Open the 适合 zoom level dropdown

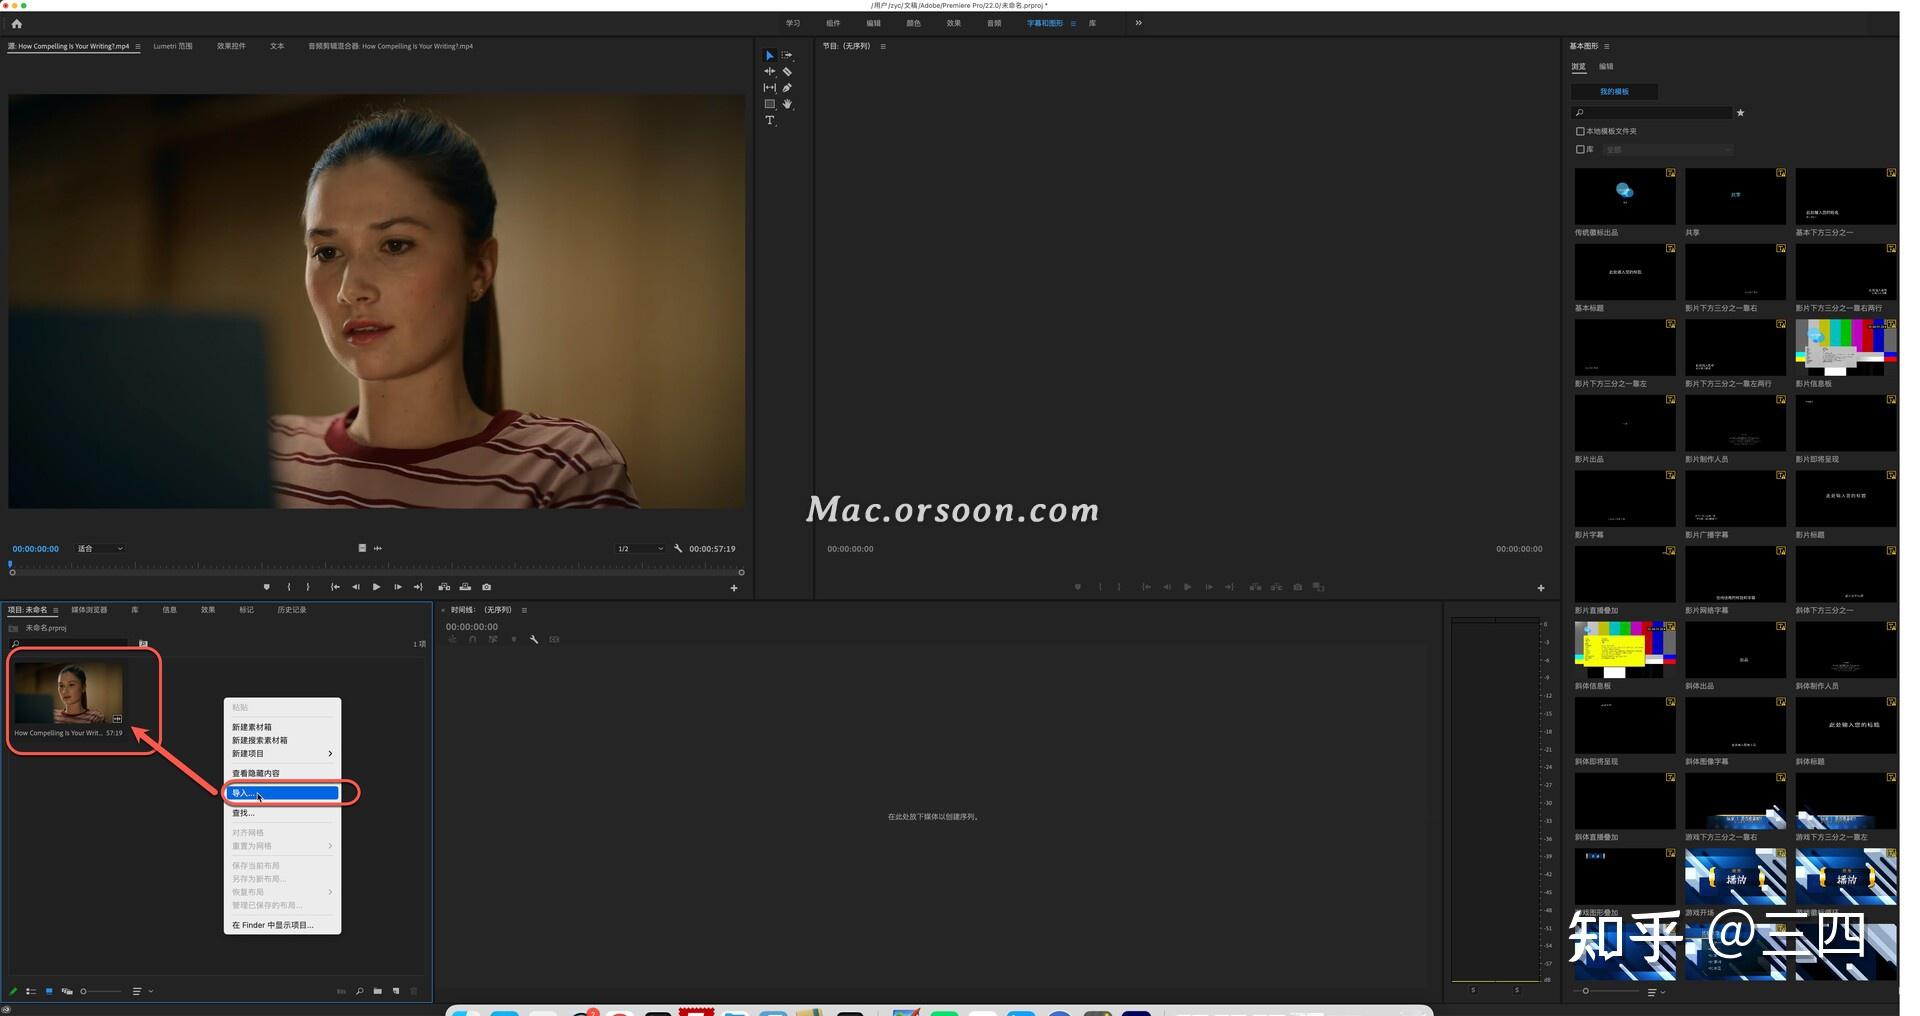pyautogui.click(x=98, y=548)
